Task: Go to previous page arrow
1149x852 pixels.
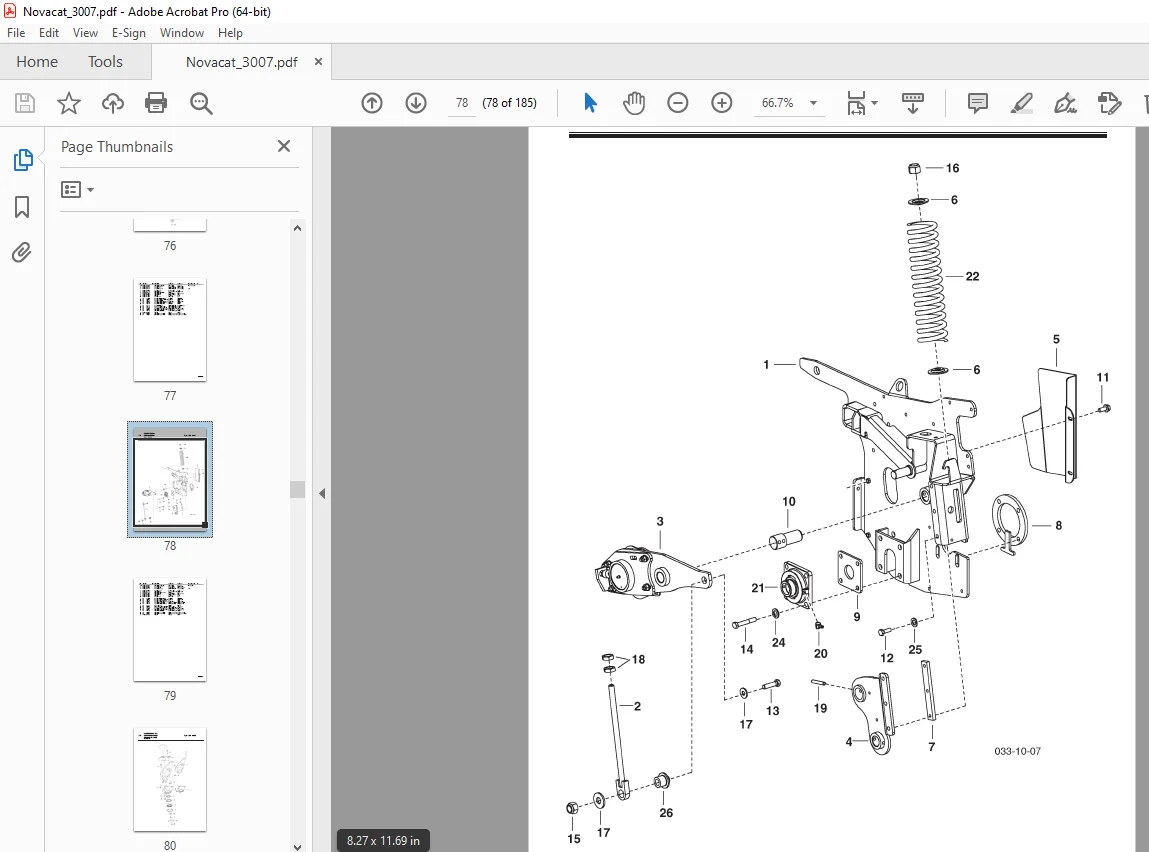Action: [x=372, y=103]
